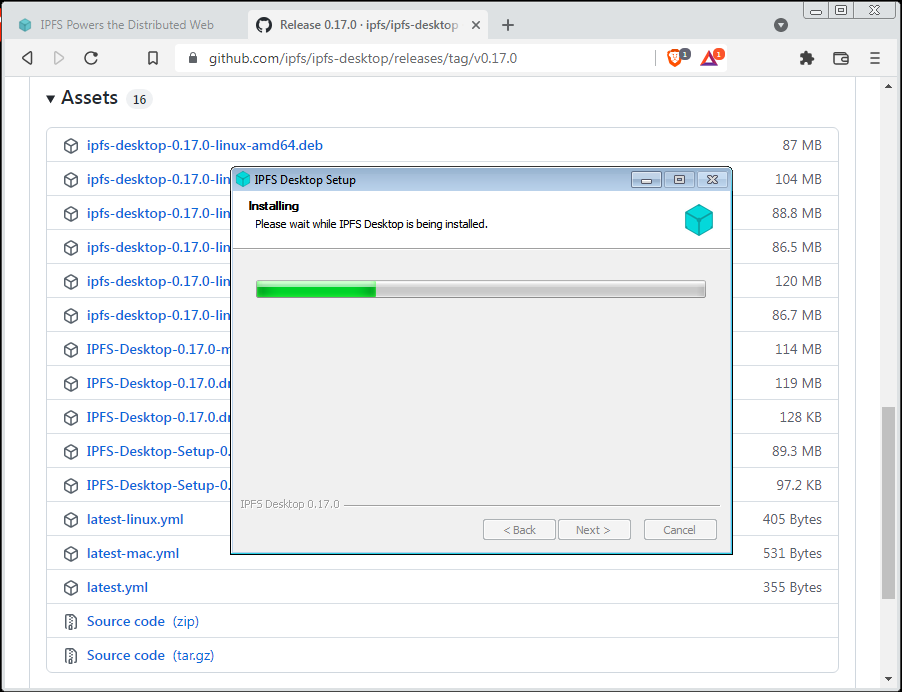The width and height of the screenshot is (902, 692).
Task: Download latest-mac.yml
Action: tap(133, 553)
